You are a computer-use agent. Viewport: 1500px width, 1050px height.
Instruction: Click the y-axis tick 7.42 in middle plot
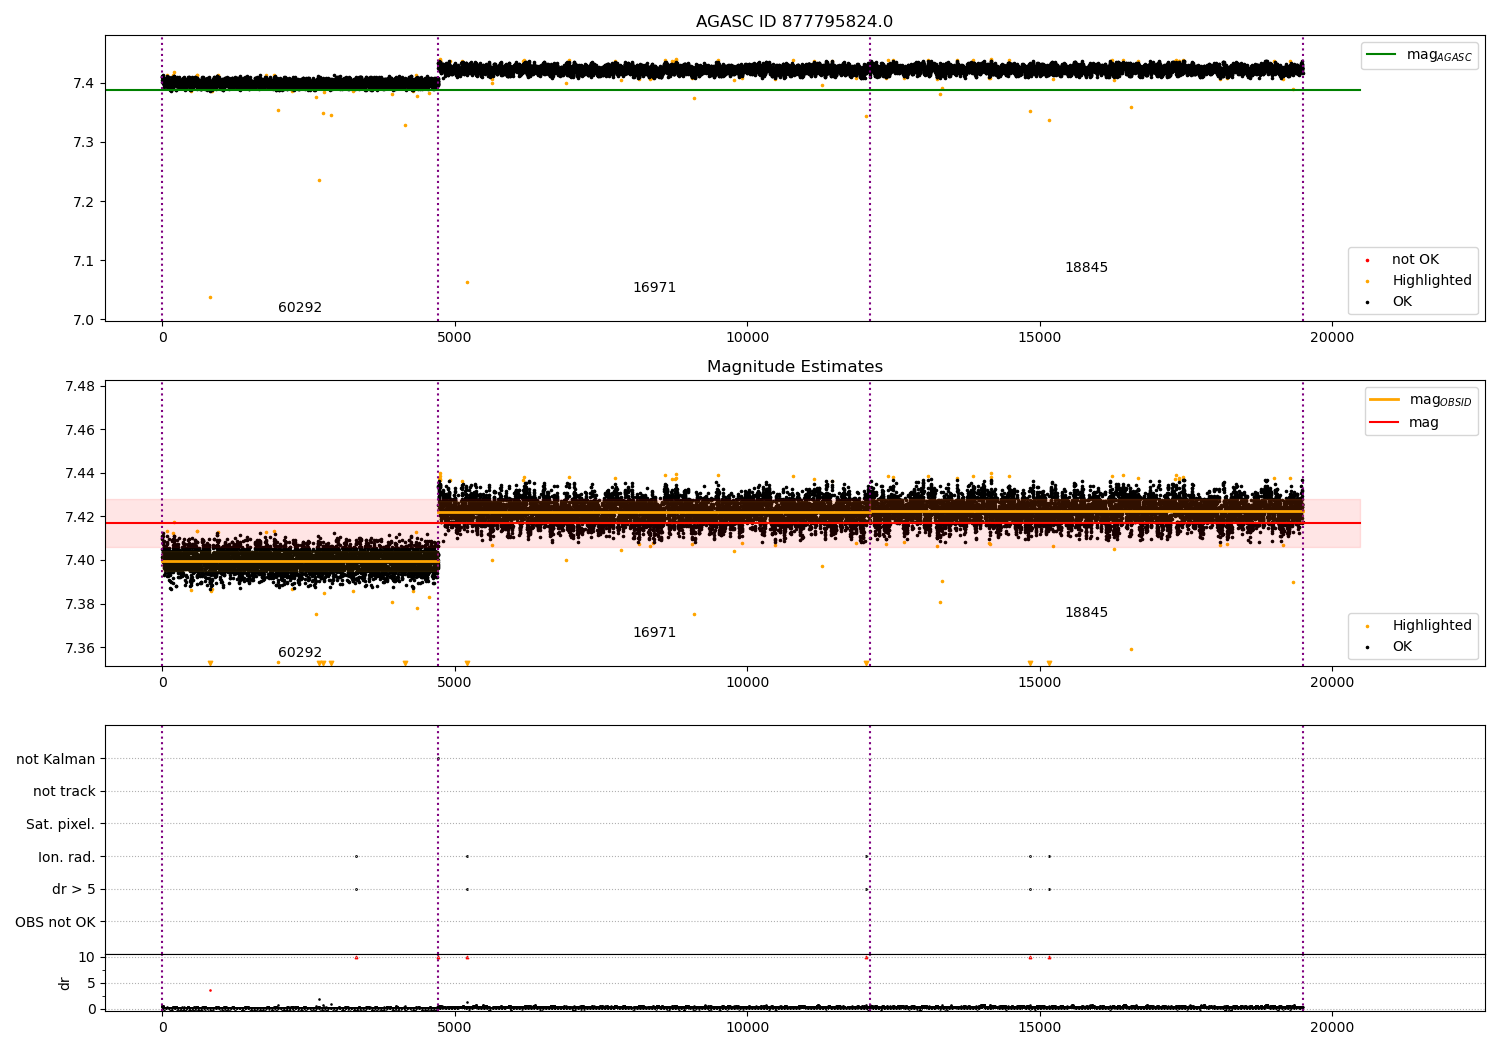(x=79, y=517)
